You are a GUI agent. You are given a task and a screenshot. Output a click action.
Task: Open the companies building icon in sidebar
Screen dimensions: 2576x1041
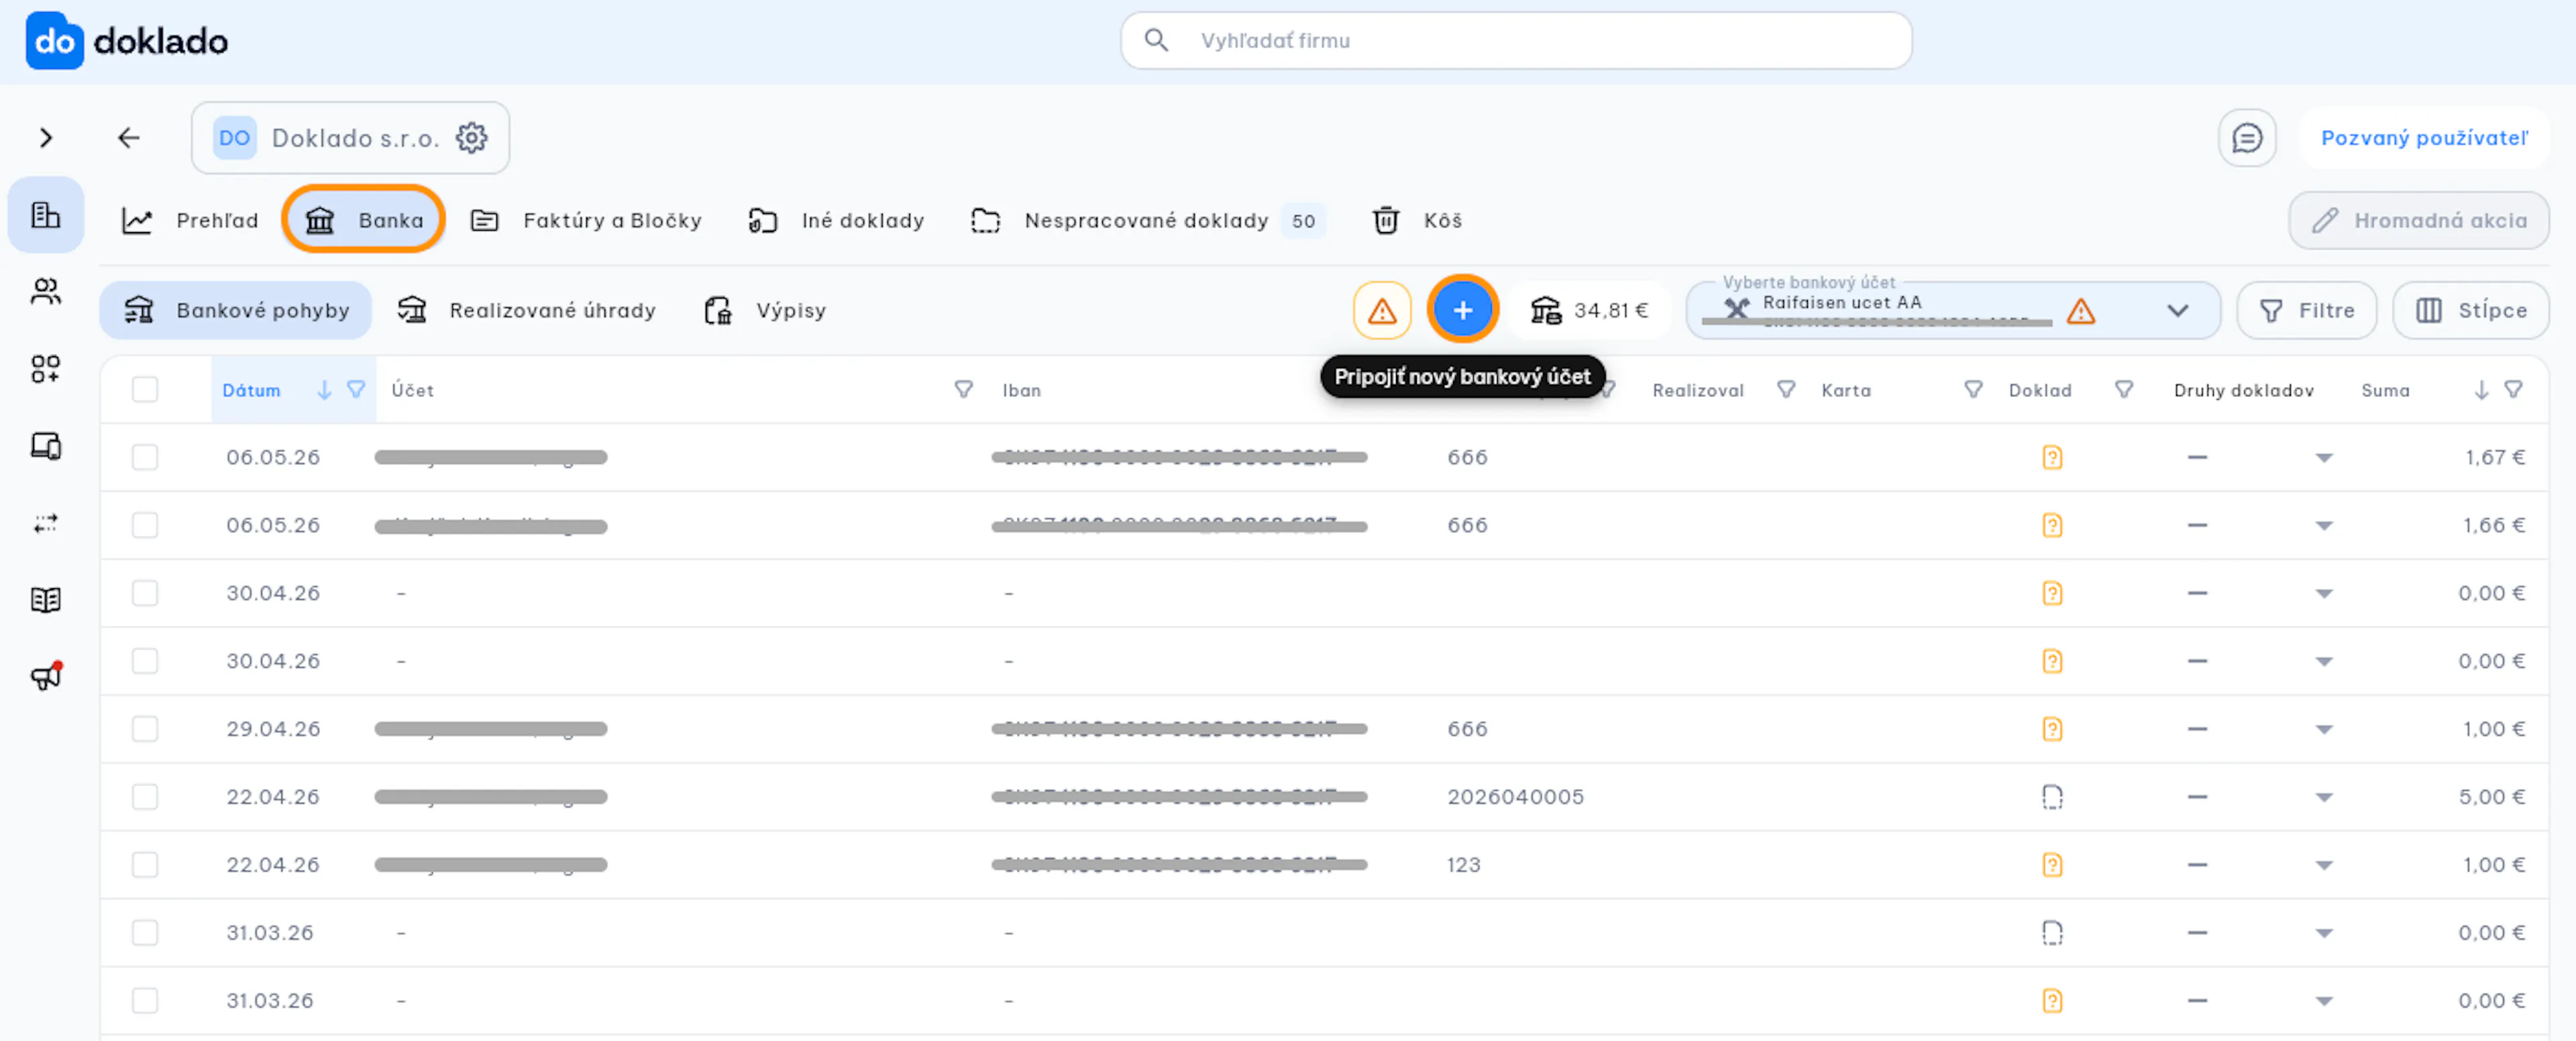click(x=46, y=215)
